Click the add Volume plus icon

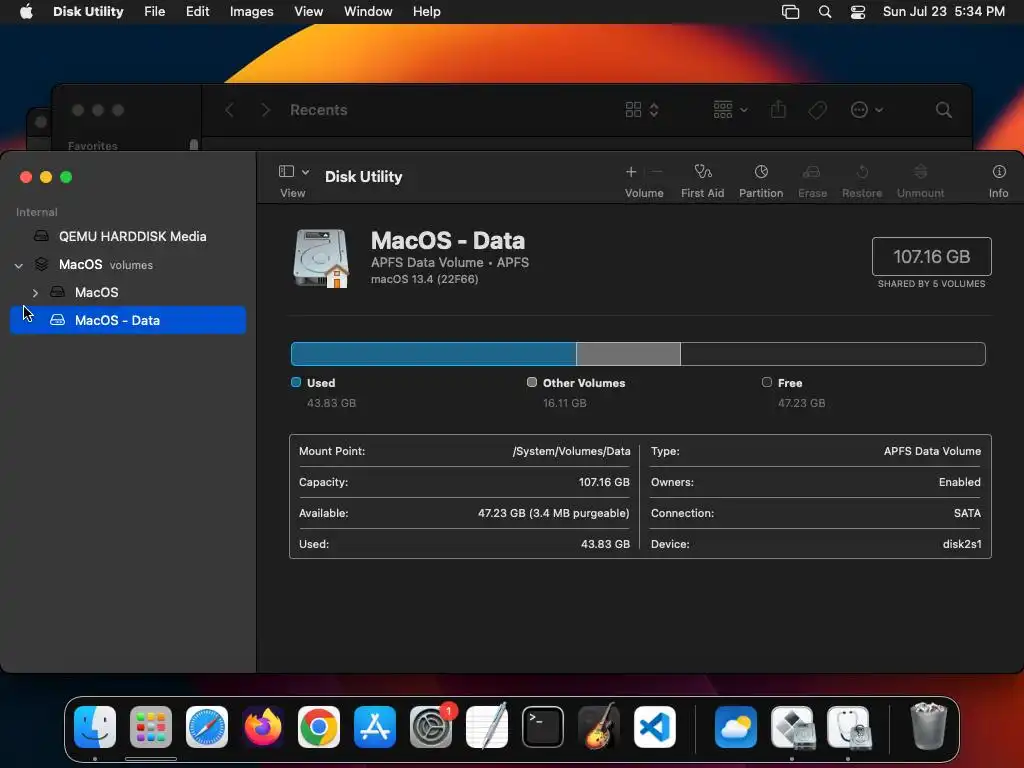(631, 172)
